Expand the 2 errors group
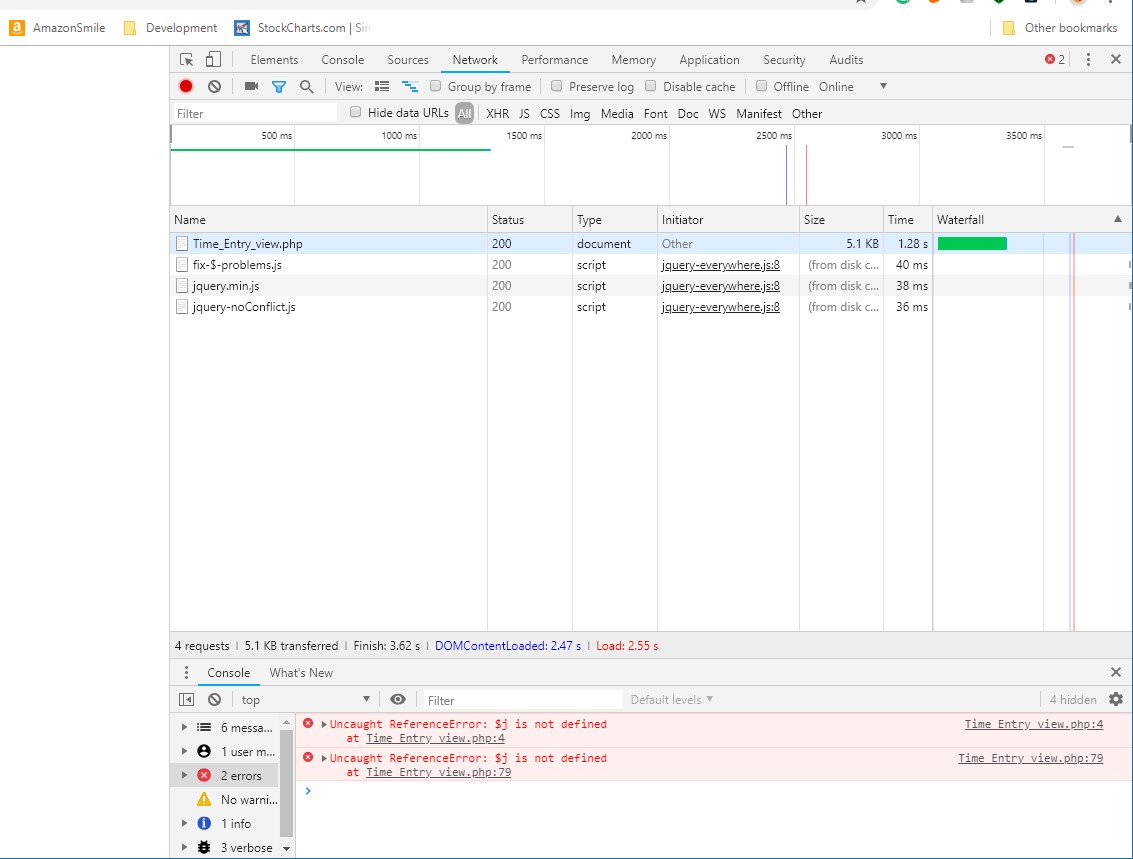 tap(184, 775)
